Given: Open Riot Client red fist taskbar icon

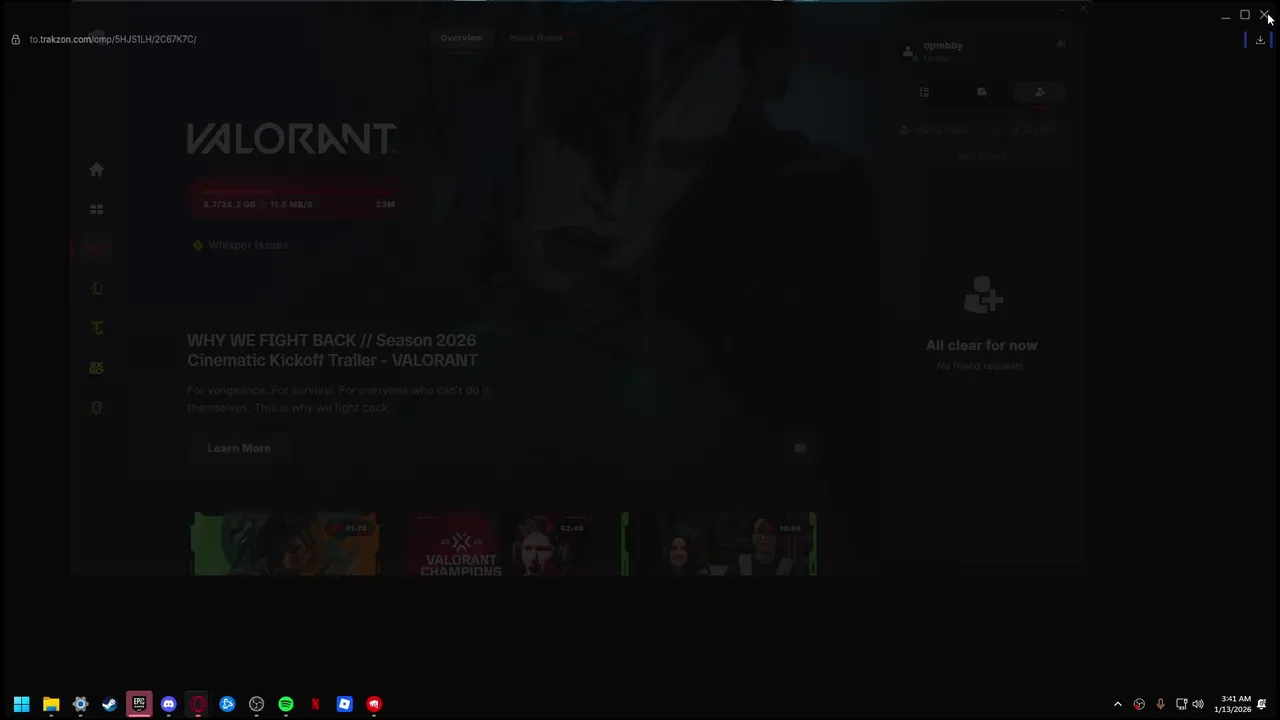Looking at the screenshot, I should coord(374,704).
